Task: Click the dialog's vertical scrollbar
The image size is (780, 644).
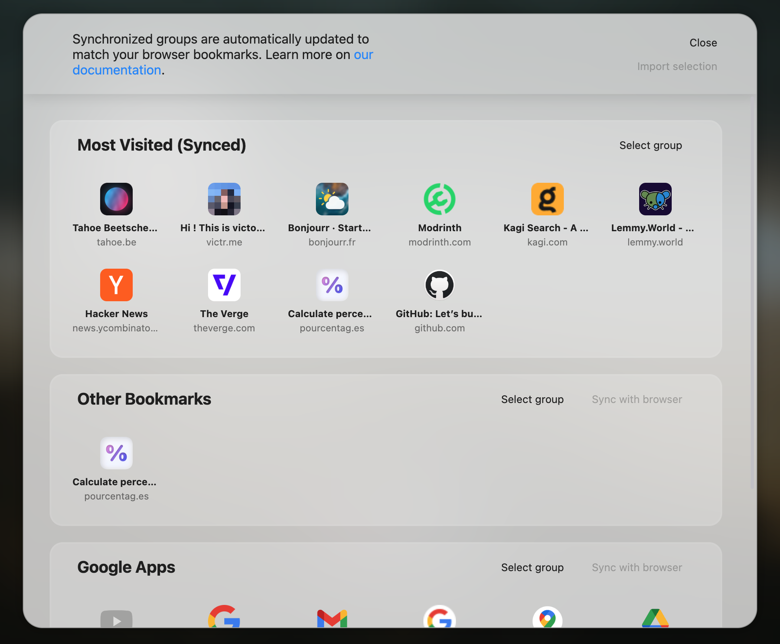Action: click(x=753, y=293)
